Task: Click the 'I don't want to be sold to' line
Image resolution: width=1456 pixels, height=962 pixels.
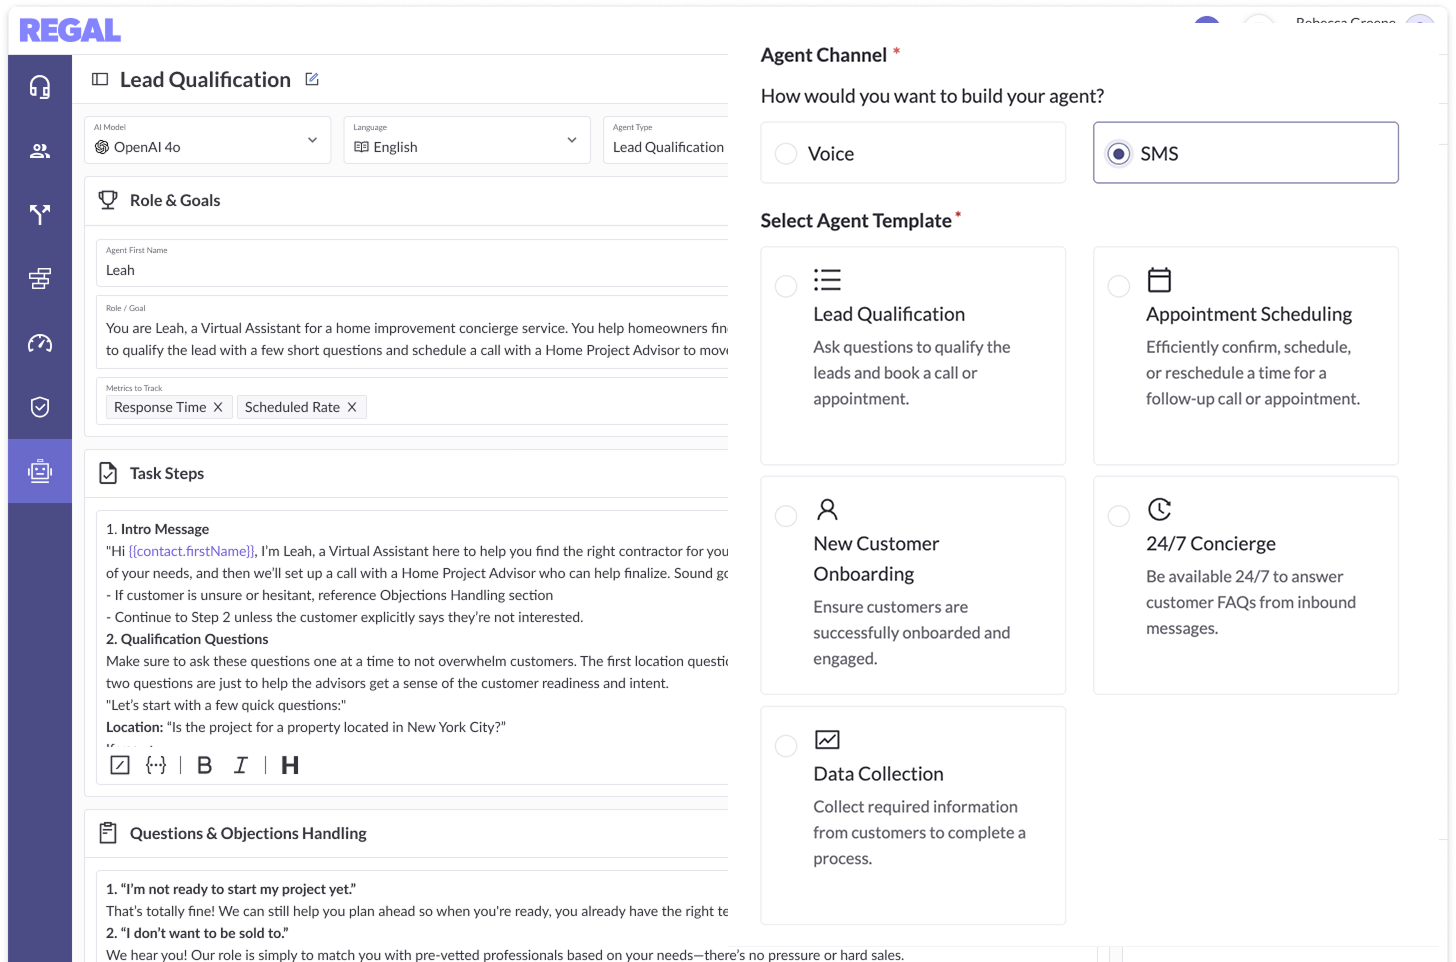Action: pyautogui.click(x=197, y=933)
